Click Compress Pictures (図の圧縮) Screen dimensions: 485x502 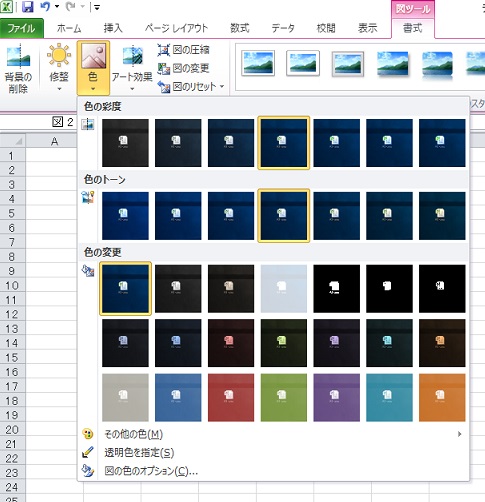(183, 50)
